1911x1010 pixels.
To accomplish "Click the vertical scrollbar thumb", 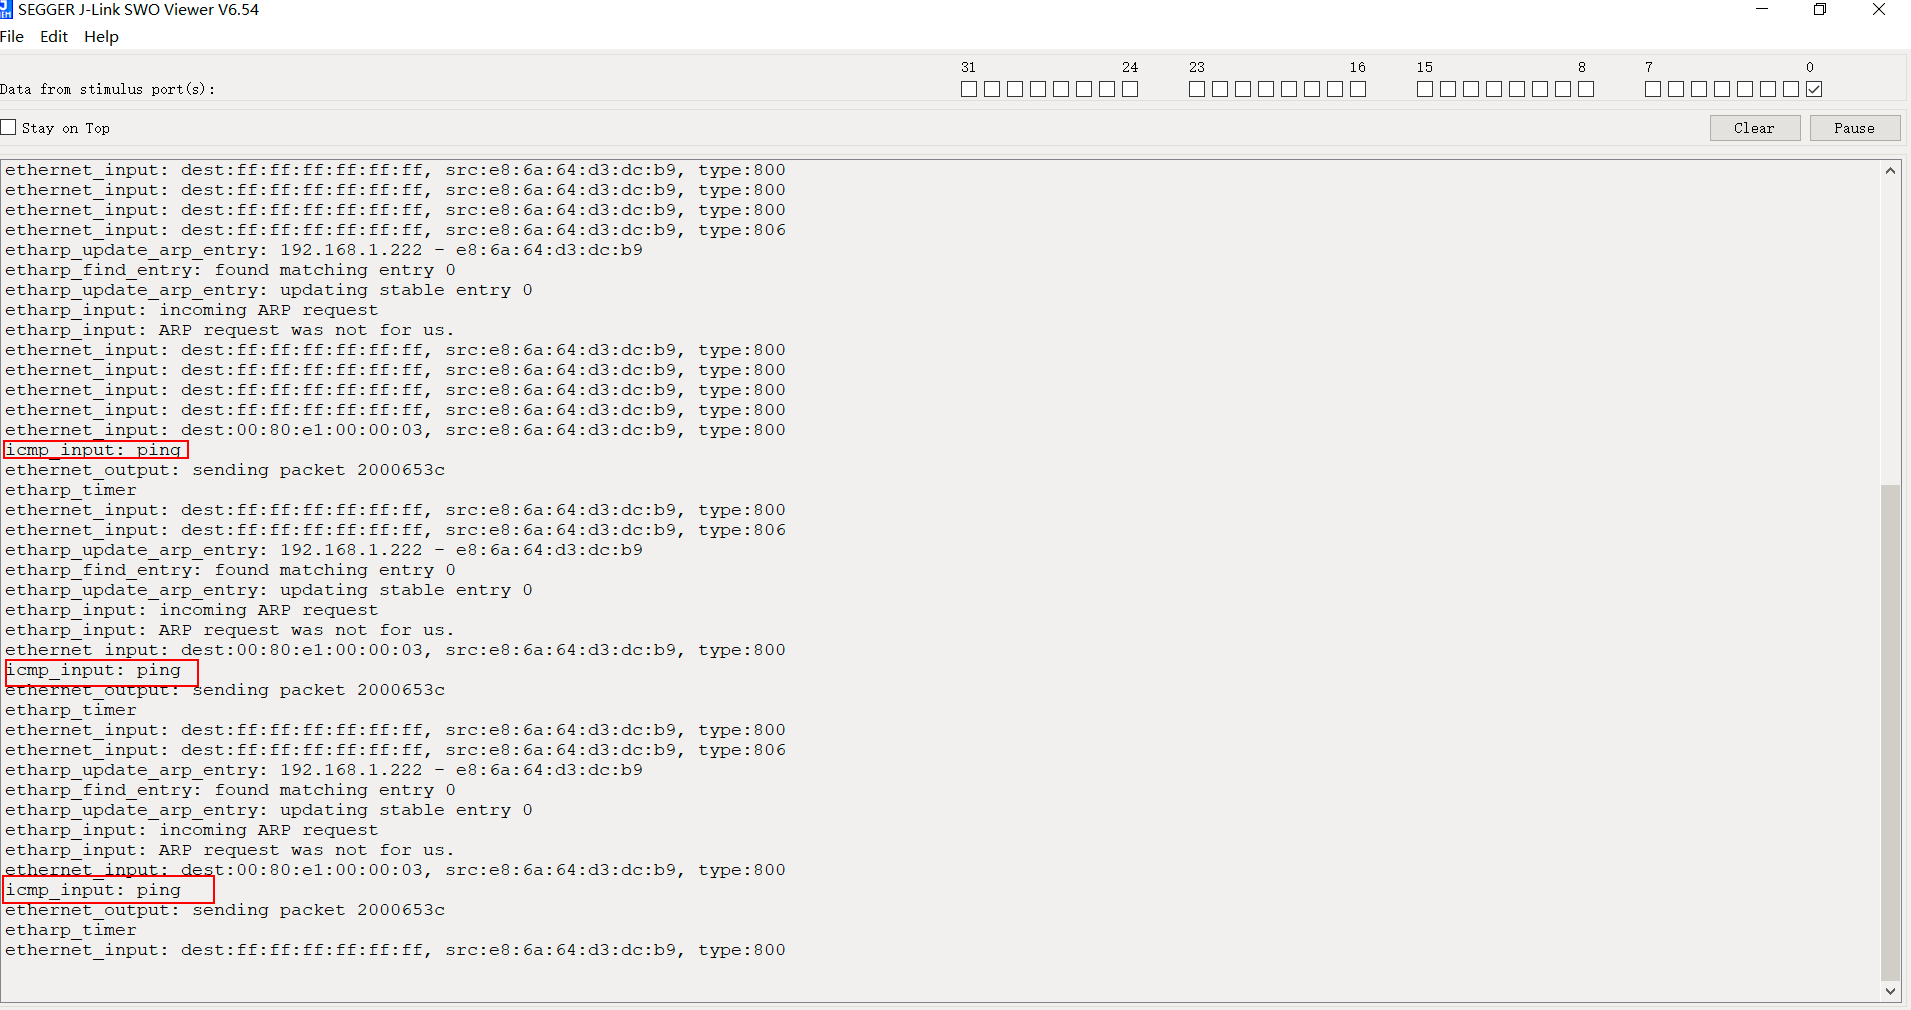I will (x=1889, y=730).
